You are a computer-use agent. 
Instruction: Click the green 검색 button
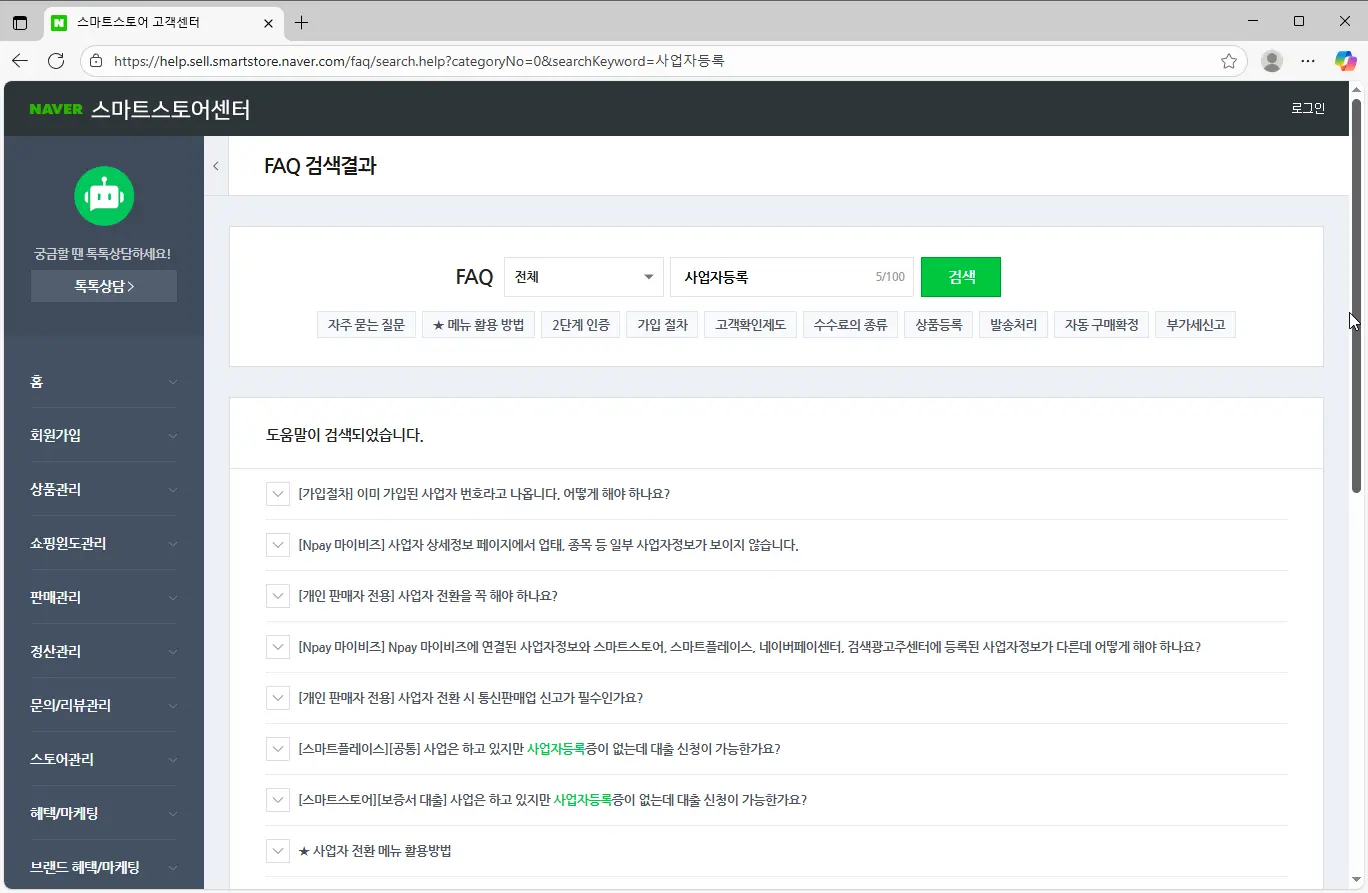961,277
